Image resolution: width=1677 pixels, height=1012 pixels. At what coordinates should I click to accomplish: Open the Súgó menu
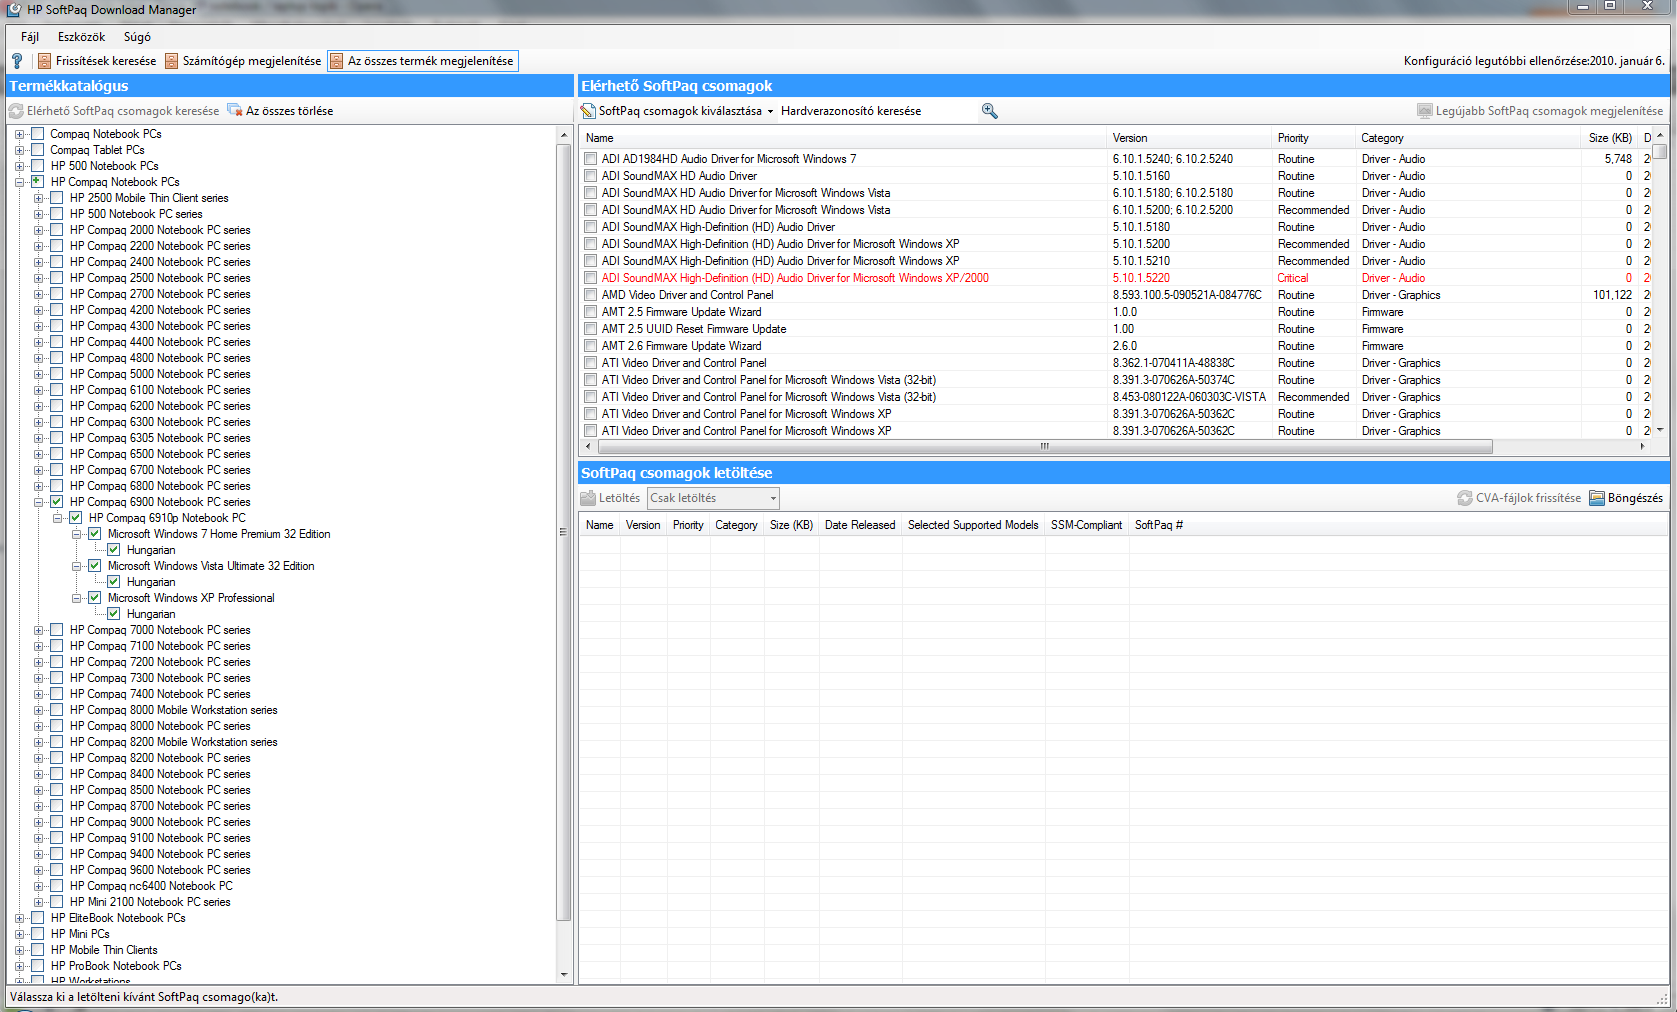tap(137, 37)
